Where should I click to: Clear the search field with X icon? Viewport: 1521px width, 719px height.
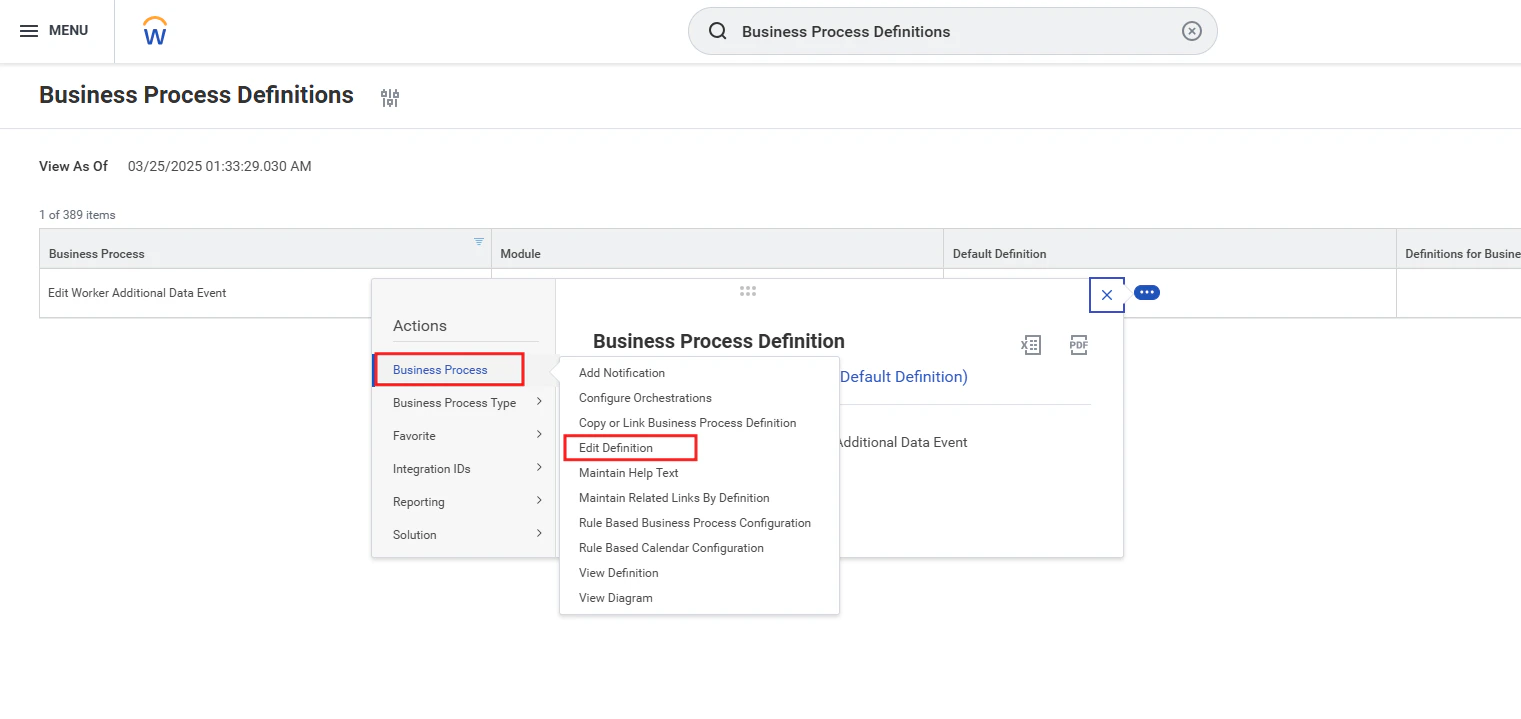coord(1191,31)
